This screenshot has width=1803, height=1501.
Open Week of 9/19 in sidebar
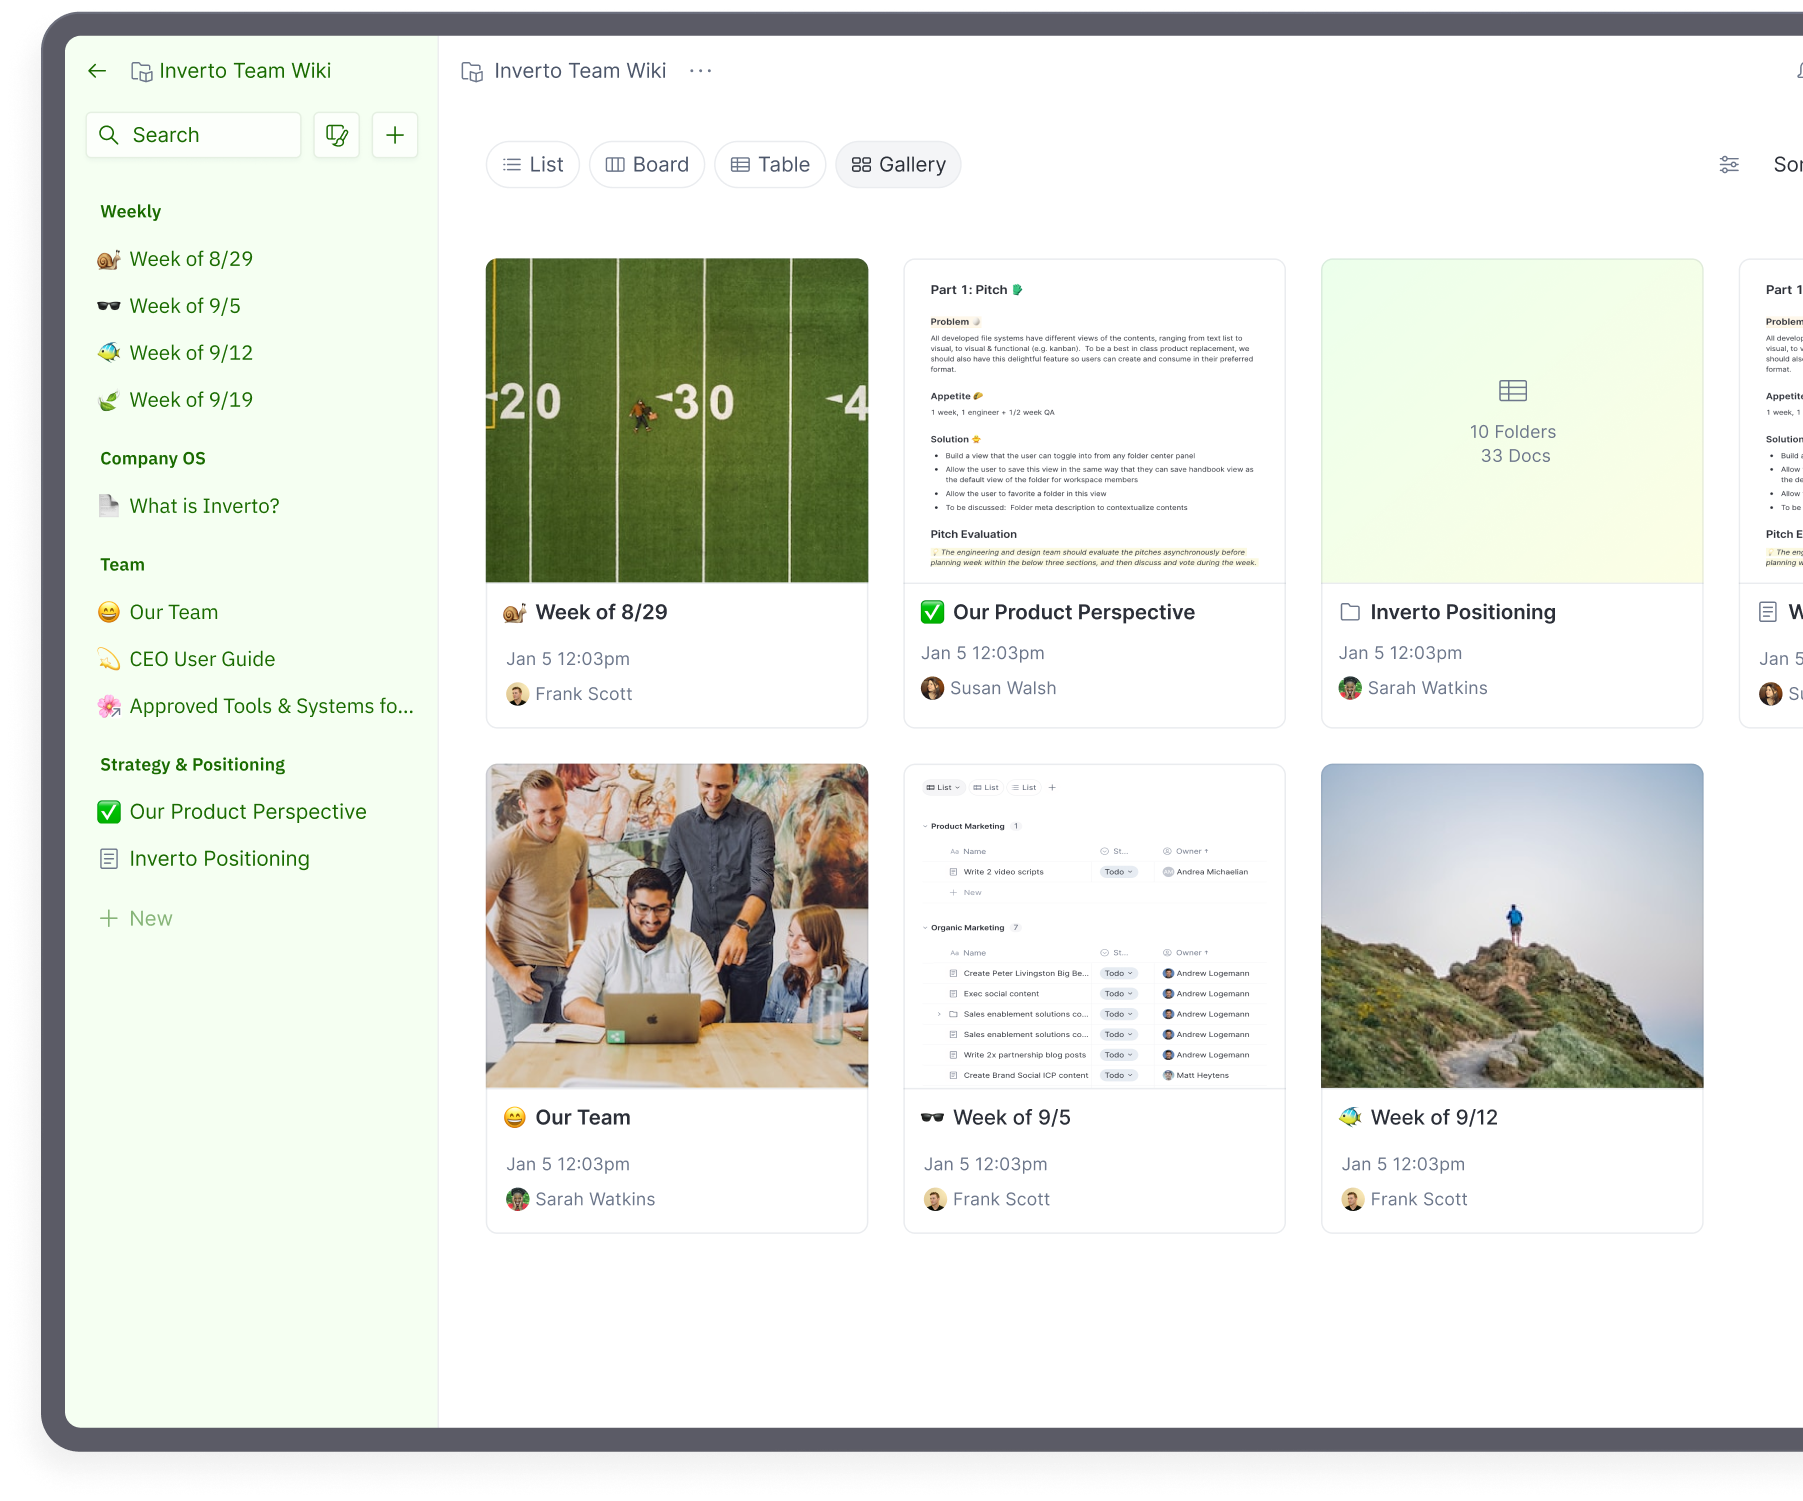(x=191, y=400)
